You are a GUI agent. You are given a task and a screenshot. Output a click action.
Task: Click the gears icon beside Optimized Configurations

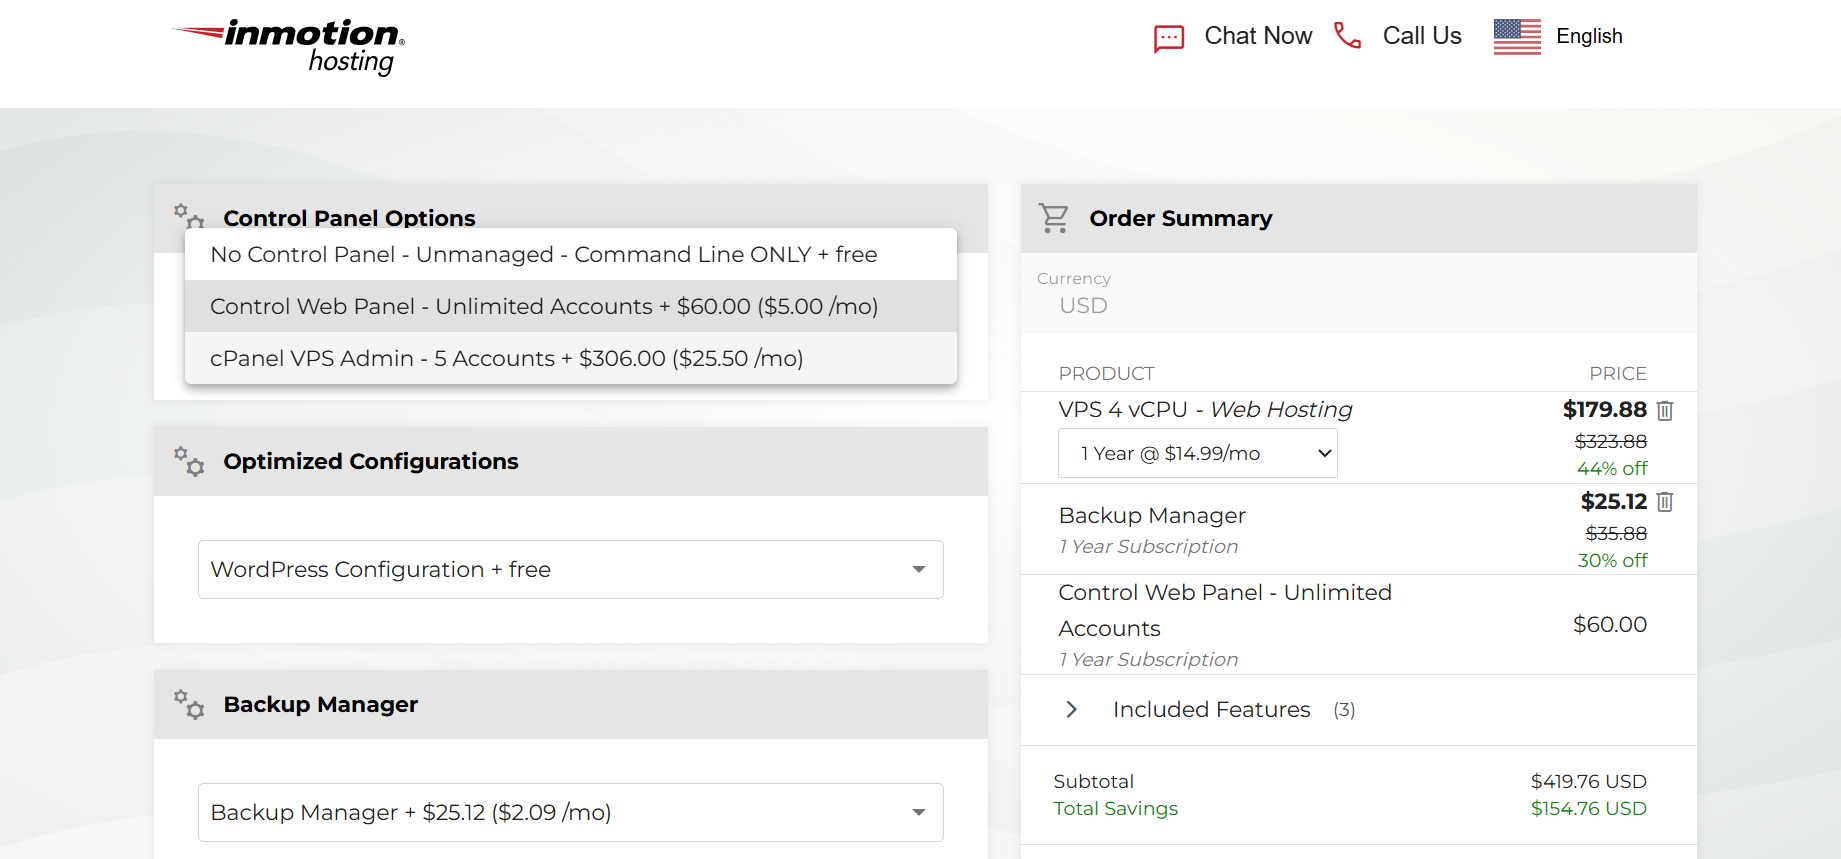tap(189, 461)
